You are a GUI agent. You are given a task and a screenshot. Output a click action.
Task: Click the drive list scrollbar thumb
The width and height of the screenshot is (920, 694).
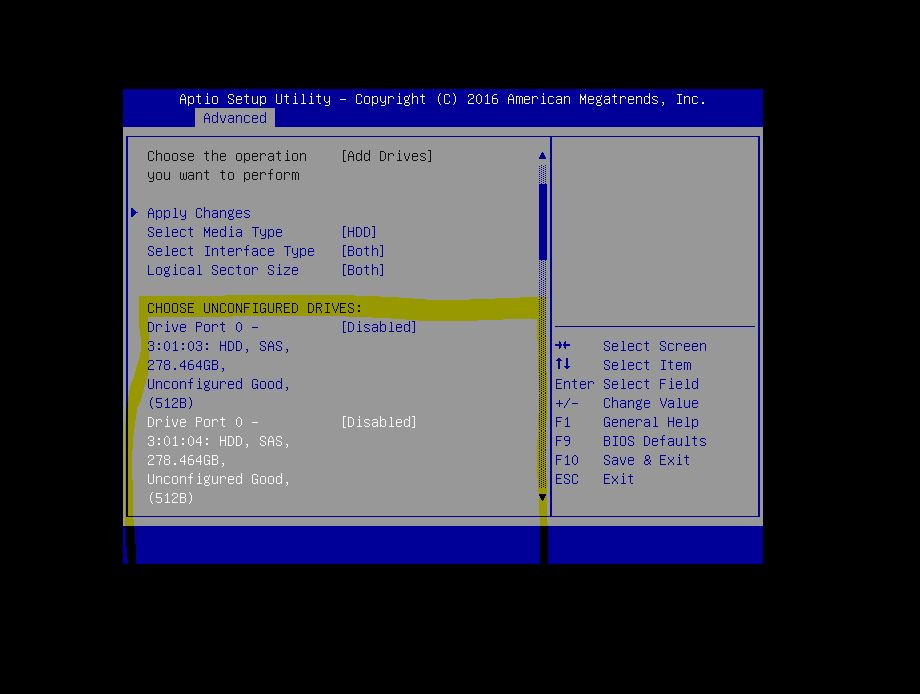pos(543,220)
